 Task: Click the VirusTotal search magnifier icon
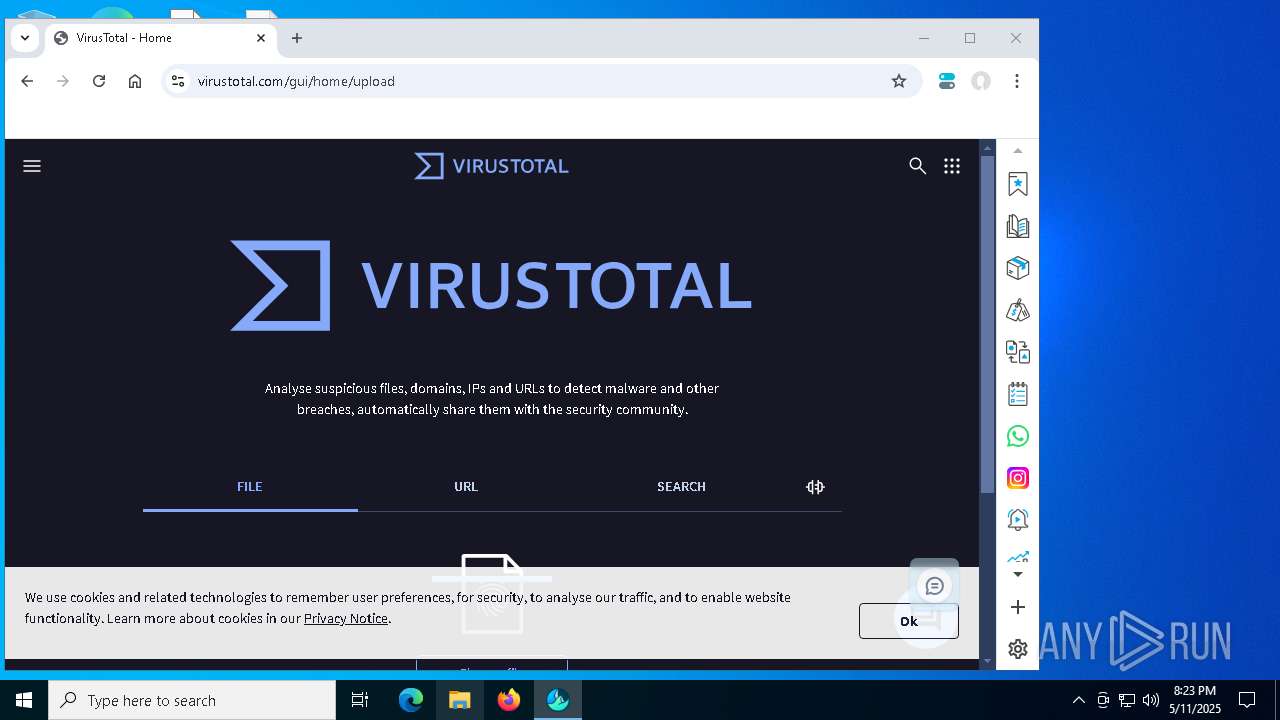[917, 166]
